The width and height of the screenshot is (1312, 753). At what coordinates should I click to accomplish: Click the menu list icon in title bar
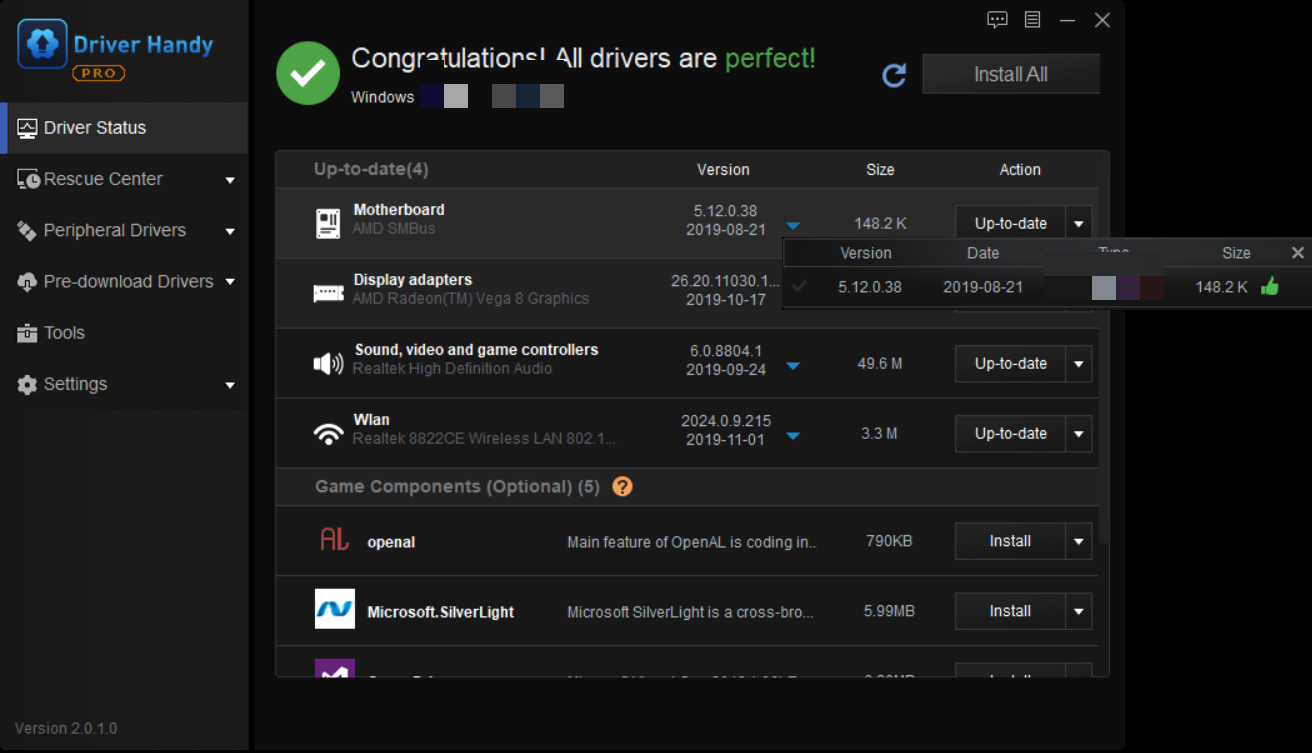point(1032,20)
